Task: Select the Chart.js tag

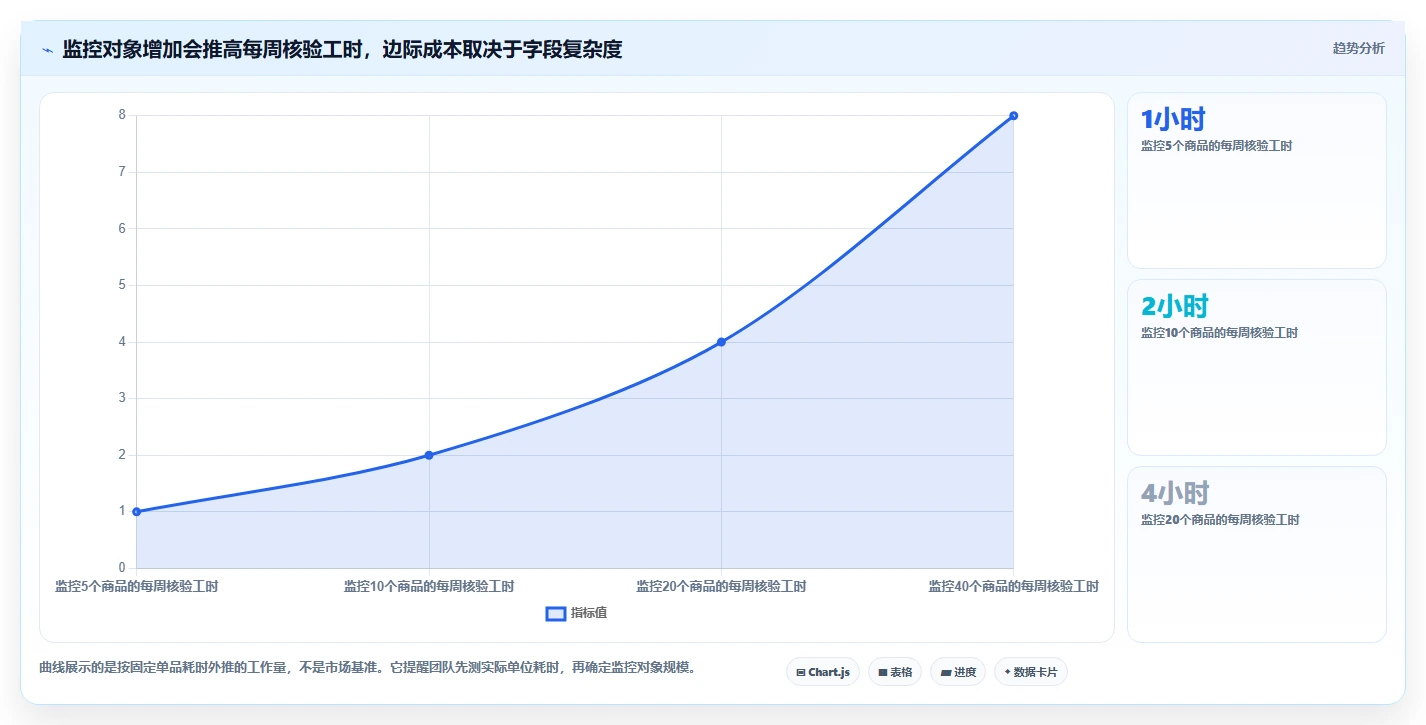Action: [x=823, y=672]
